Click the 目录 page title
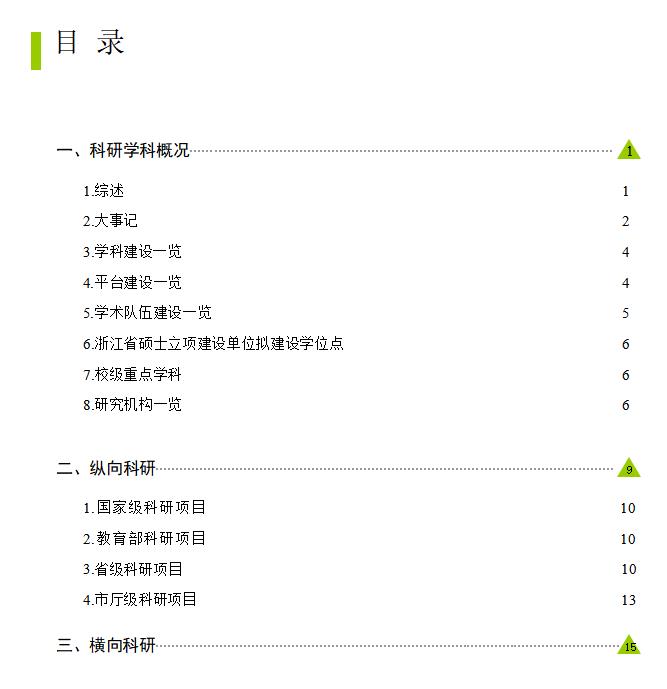The width and height of the screenshot is (667, 689). 90,43
